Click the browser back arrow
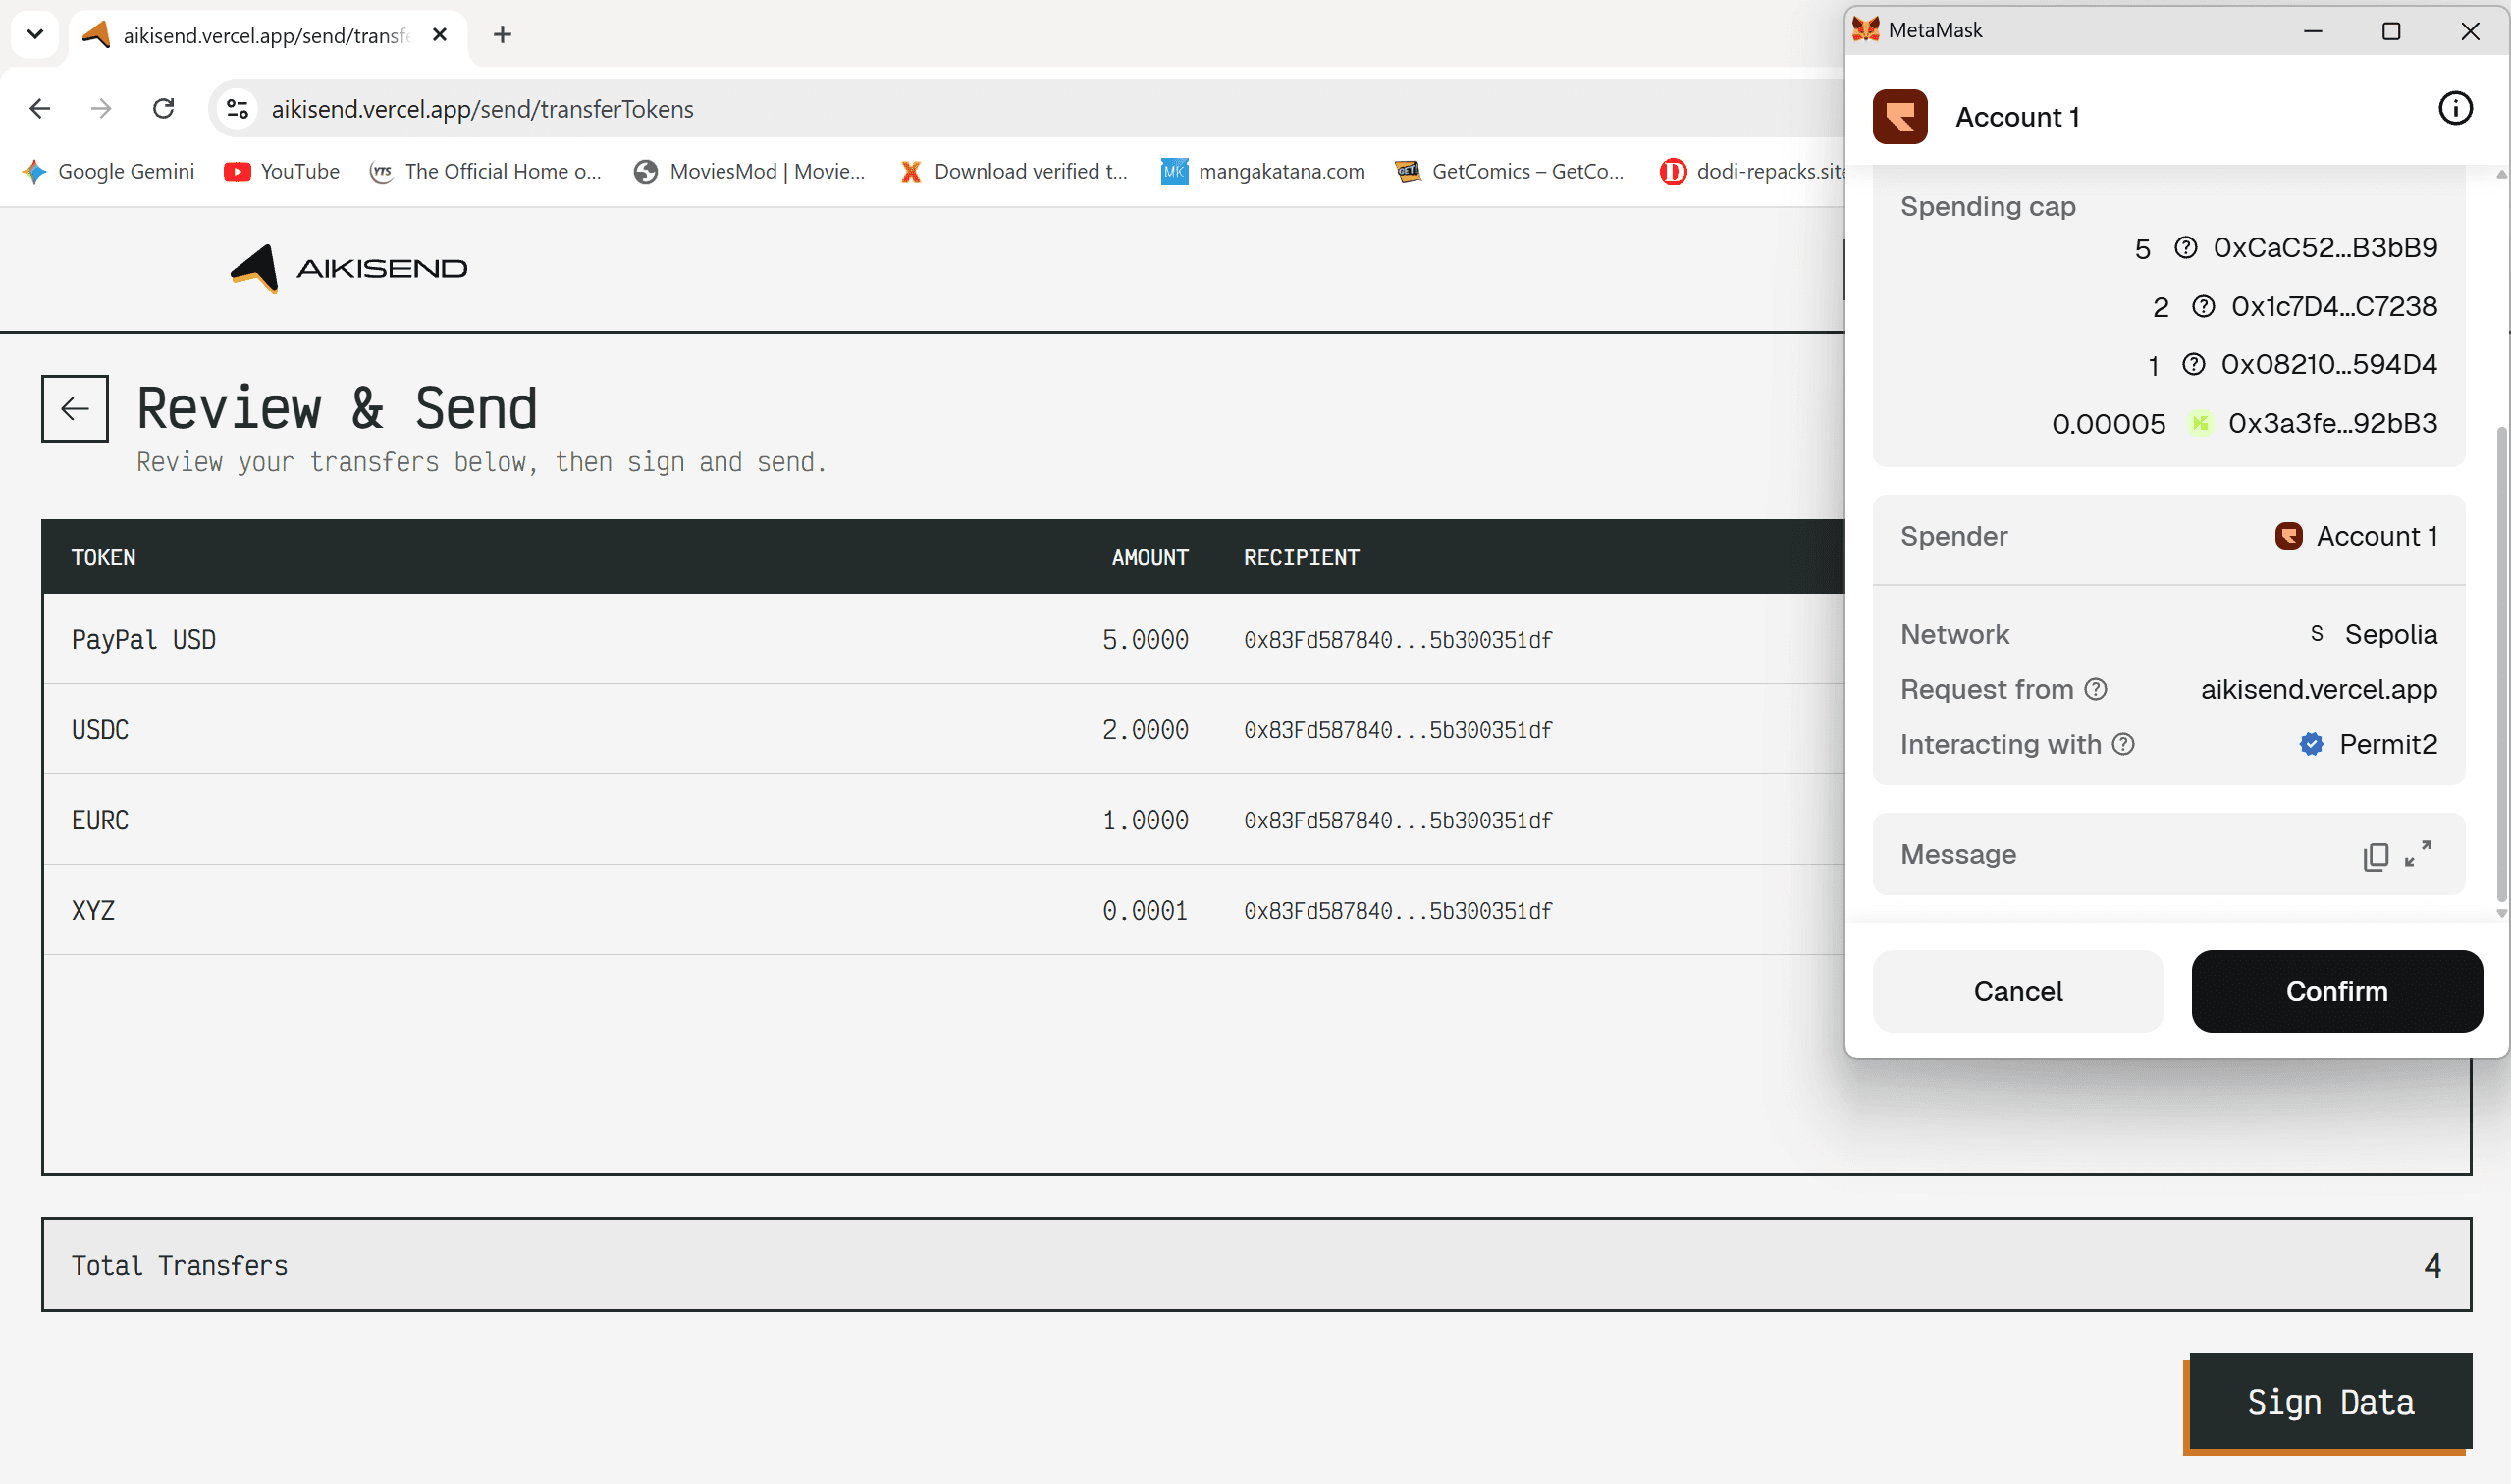 tap(40, 108)
